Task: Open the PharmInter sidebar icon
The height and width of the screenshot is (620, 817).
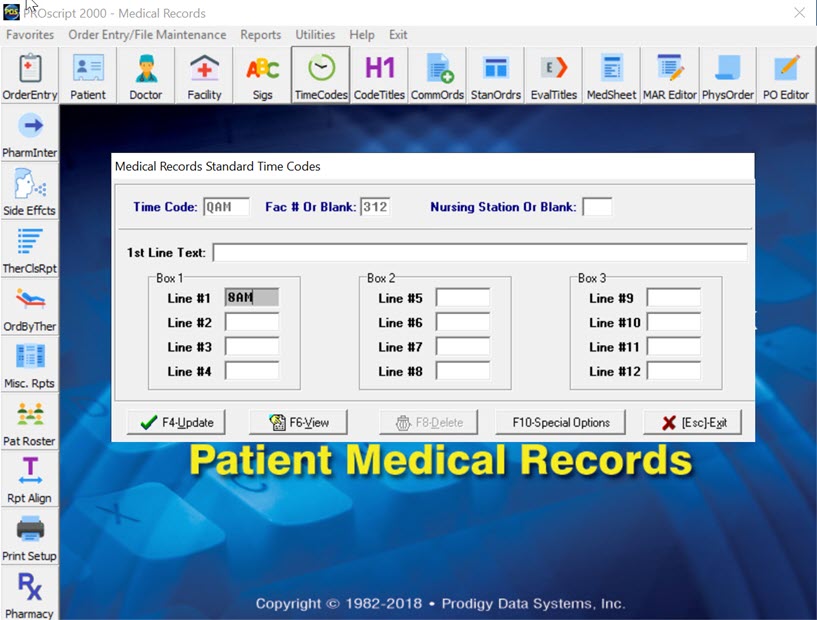Action: (29, 133)
